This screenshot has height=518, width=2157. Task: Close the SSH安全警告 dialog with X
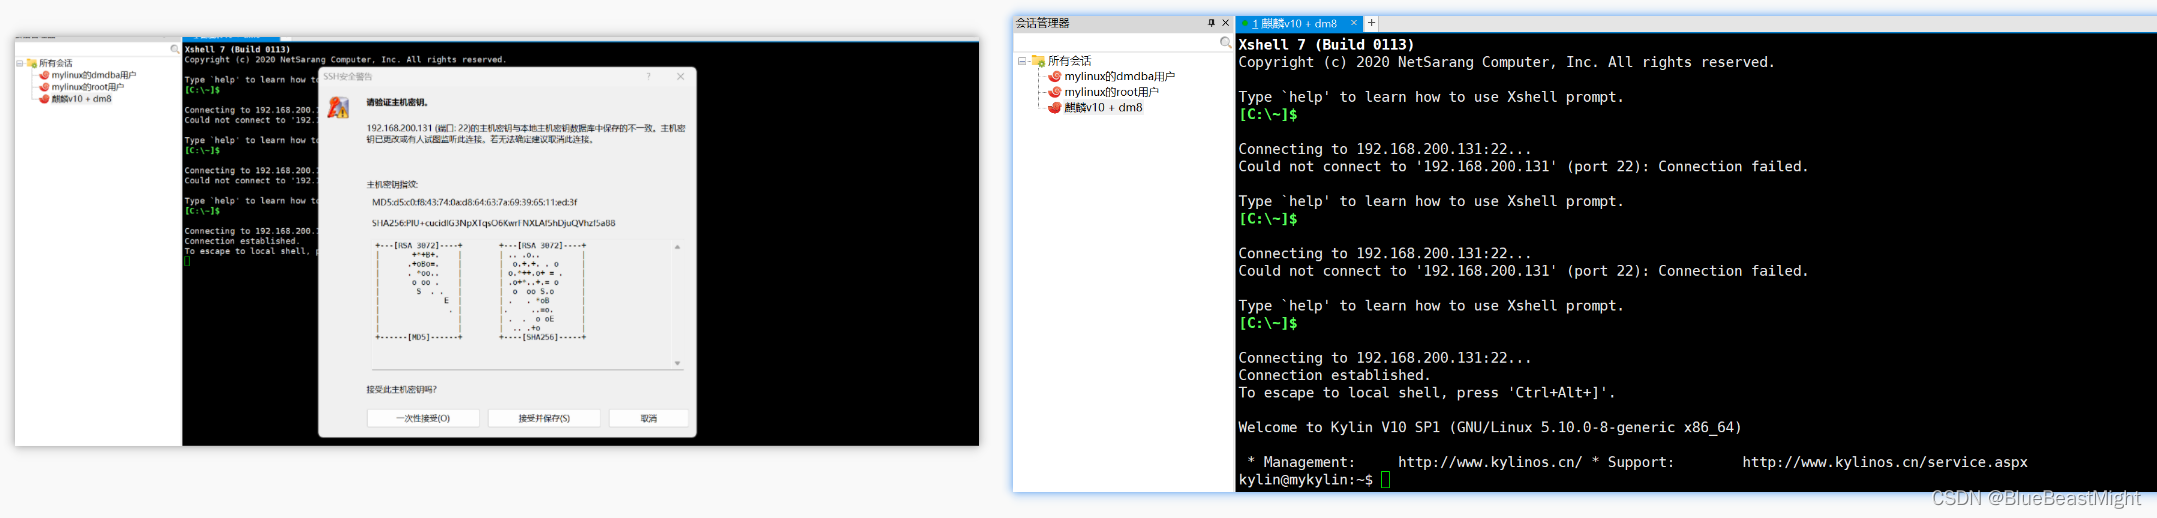point(681,77)
